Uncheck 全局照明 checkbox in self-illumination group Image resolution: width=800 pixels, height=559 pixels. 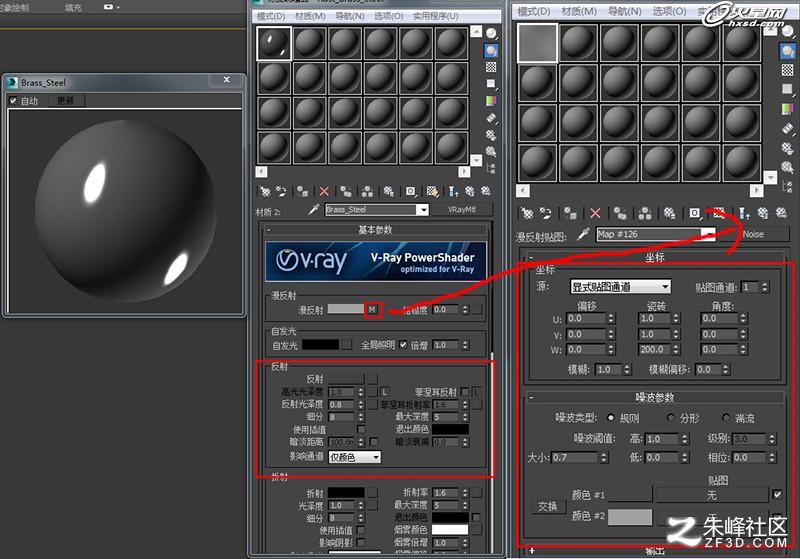coord(403,345)
